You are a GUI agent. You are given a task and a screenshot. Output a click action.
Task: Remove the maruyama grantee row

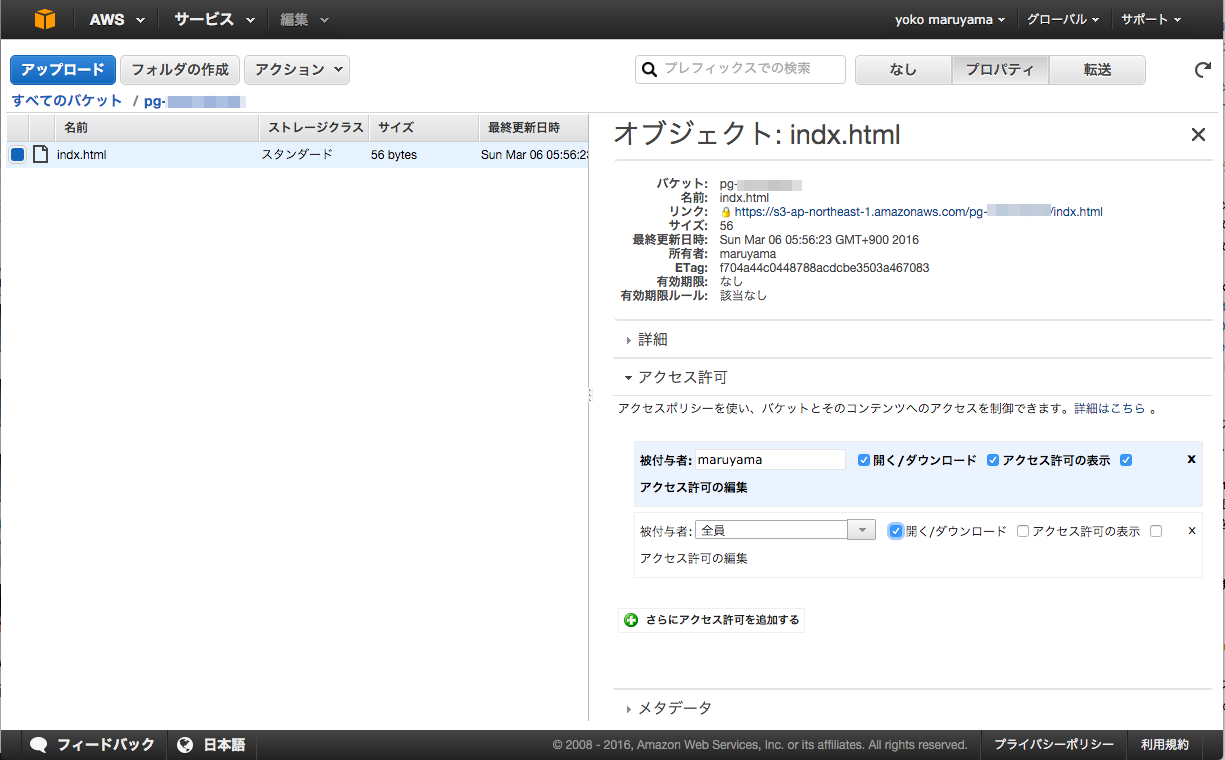point(1191,459)
